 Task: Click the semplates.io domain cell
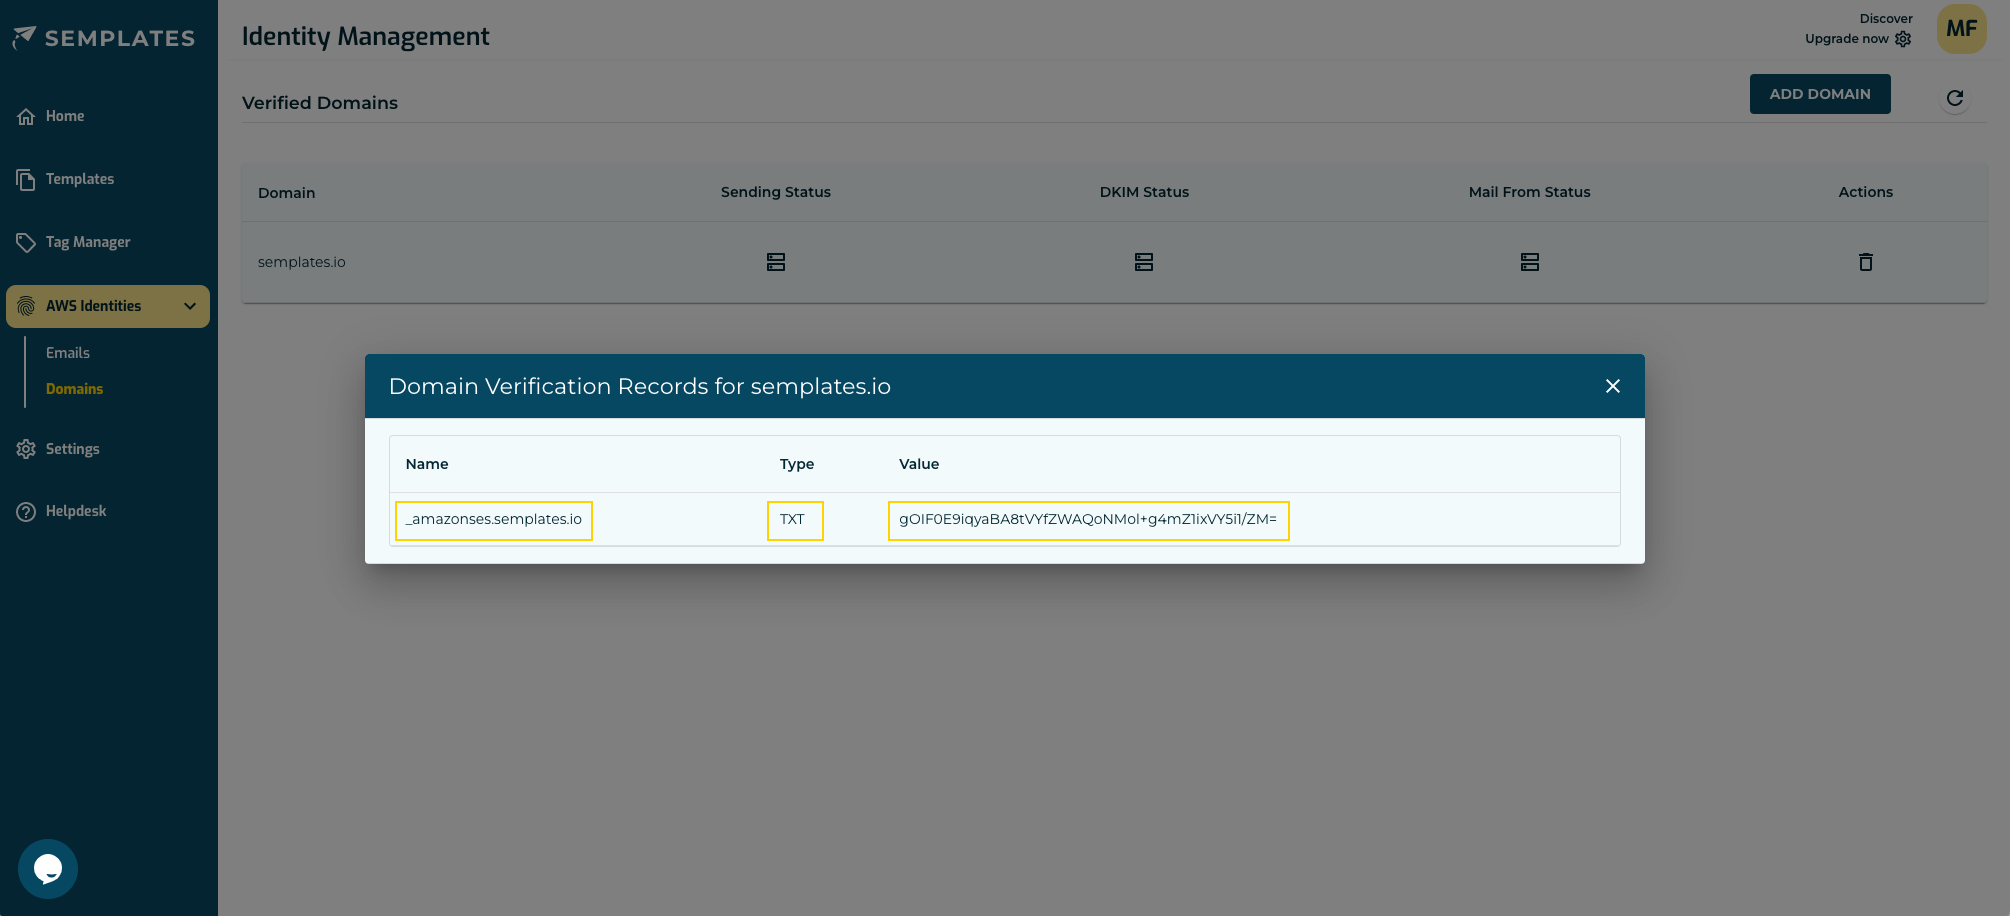click(302, 262)
